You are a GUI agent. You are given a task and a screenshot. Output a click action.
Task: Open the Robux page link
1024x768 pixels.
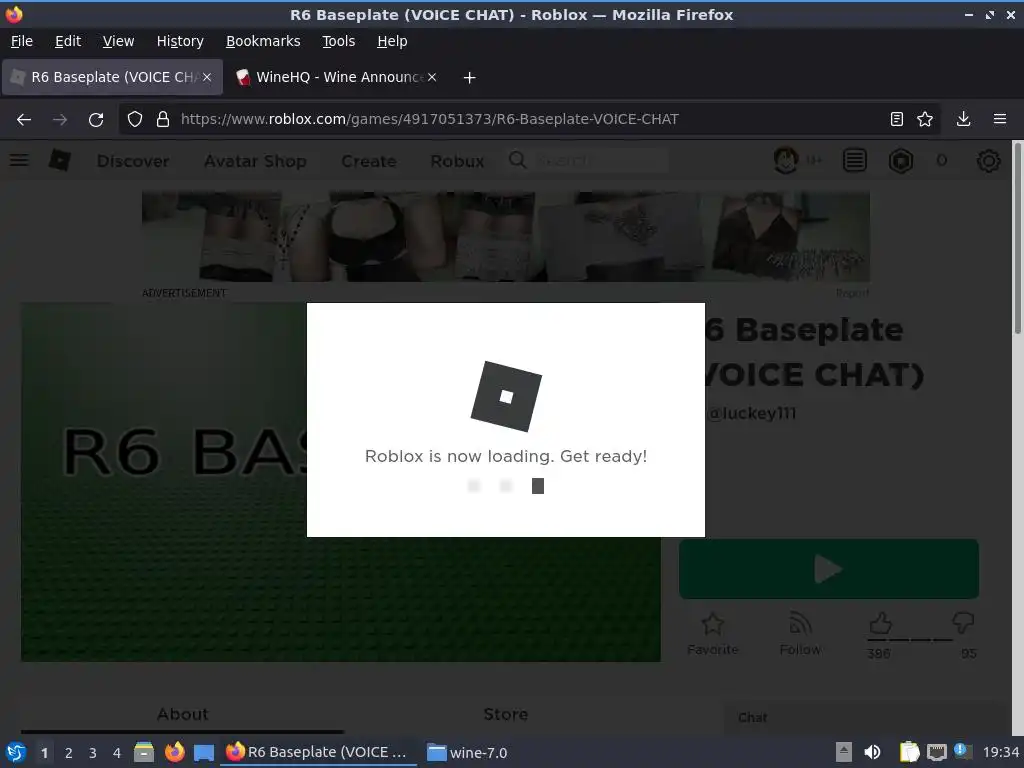457,161
